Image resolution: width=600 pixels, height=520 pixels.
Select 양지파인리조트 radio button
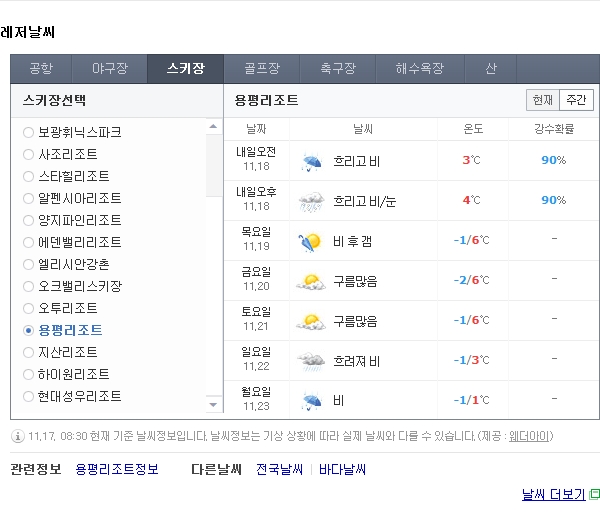pyautogui.click(x=28, y=220)
